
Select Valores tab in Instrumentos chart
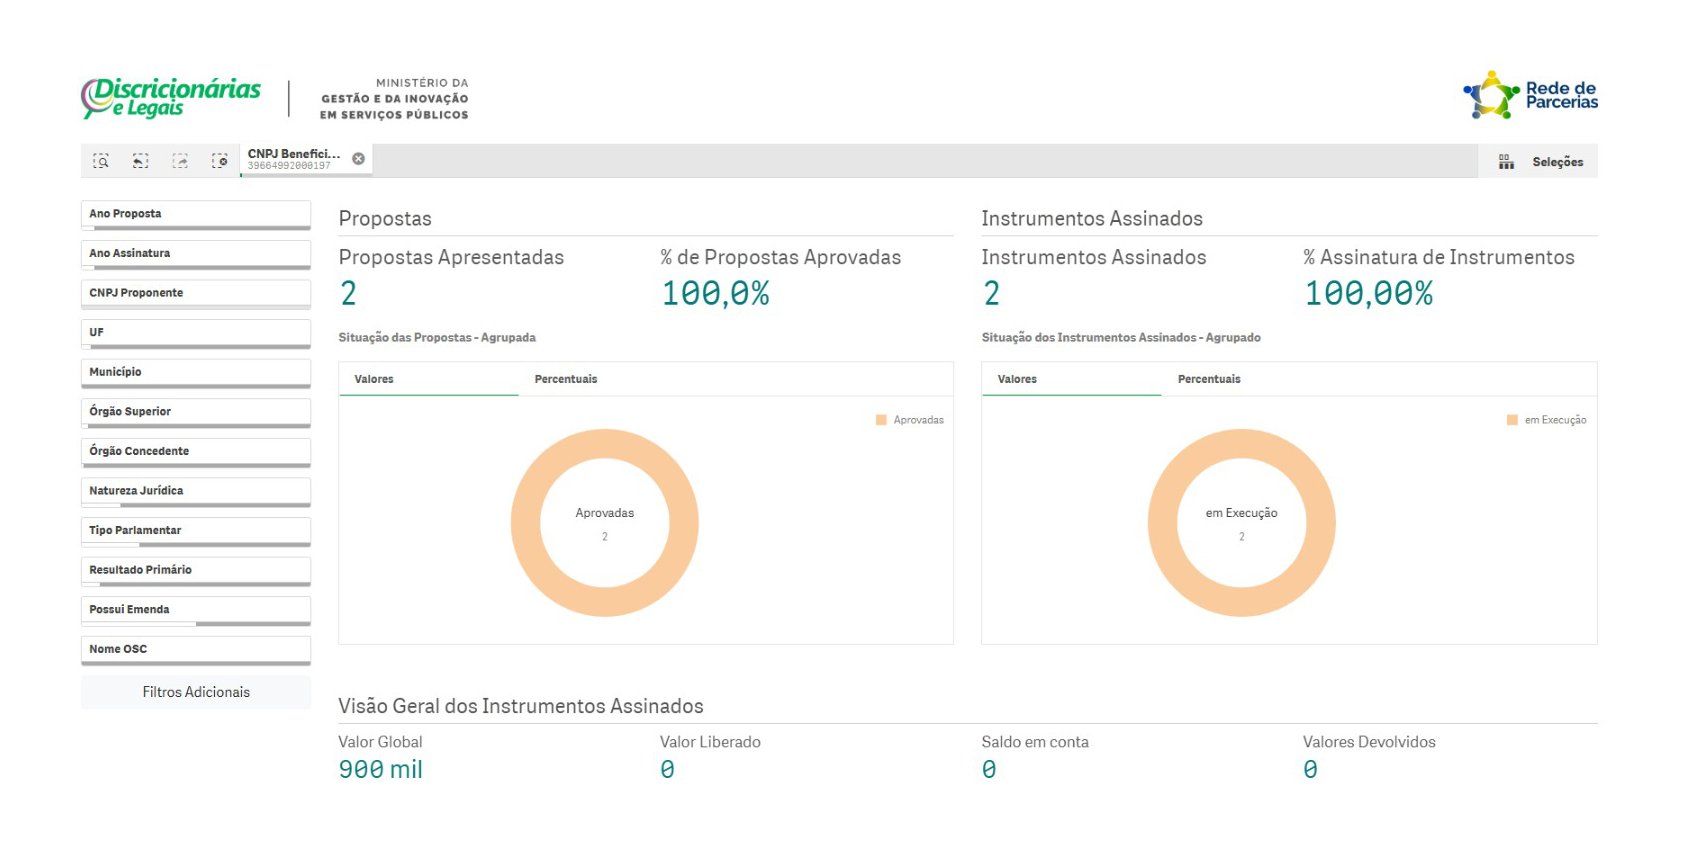click(1017, 379)
